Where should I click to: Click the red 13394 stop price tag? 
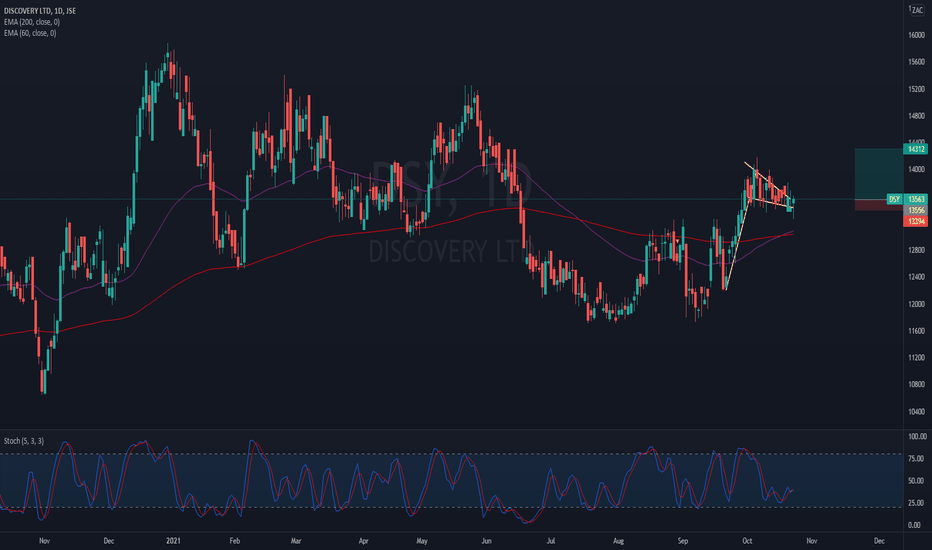coord(915,221)
